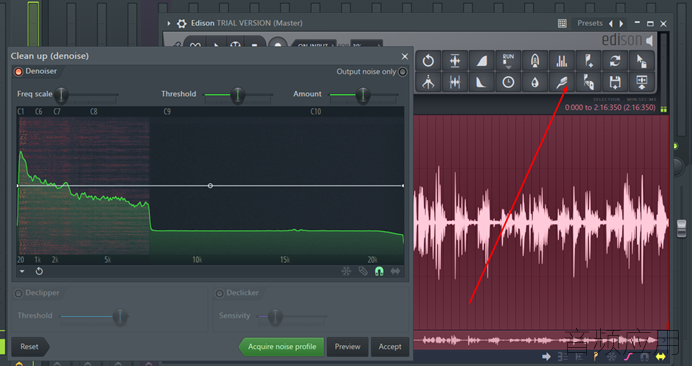Click the tool icon left of Save
This screenshot has width=692, height=366.
click(588, 82)
